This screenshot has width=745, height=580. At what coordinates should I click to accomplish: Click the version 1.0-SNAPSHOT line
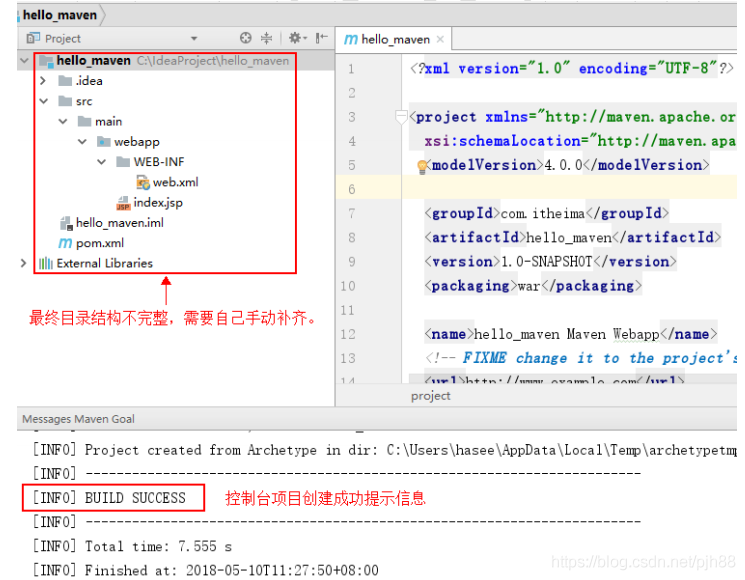[x=550, y=261]
